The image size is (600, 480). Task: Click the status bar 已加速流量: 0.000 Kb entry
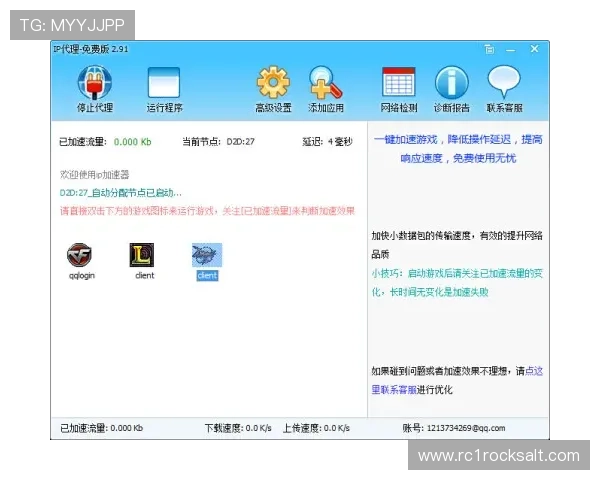101,428
